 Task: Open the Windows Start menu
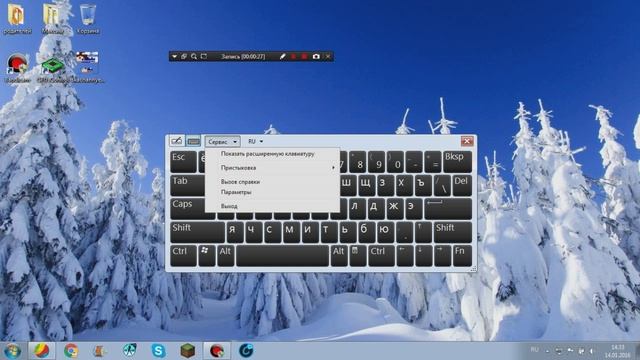(12, 351)
